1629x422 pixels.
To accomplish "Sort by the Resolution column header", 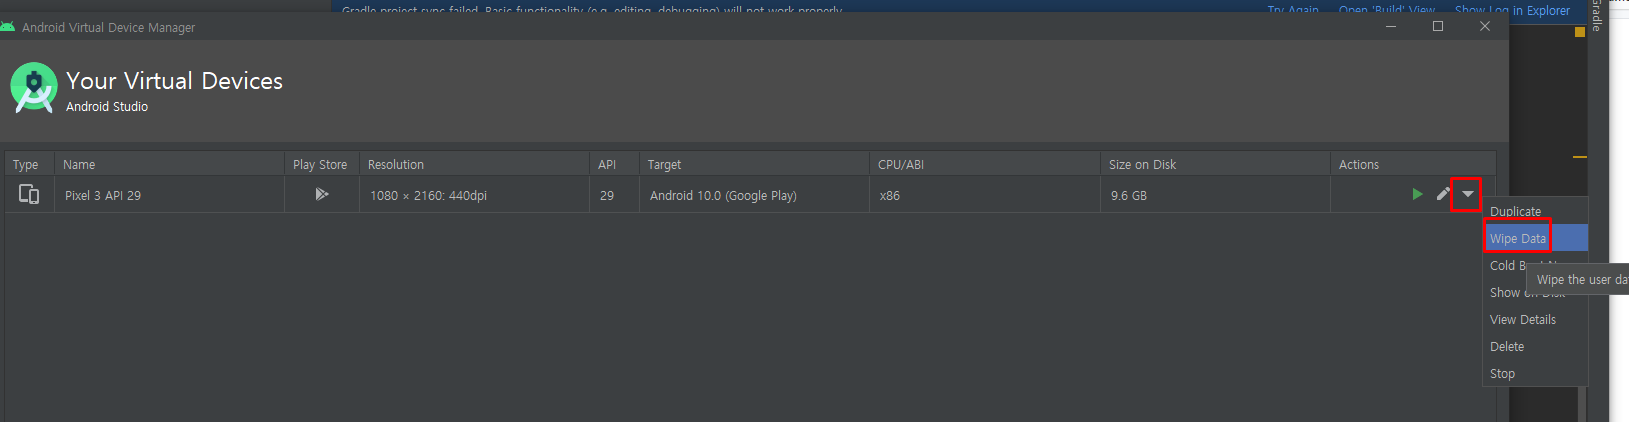I will 474,164.
